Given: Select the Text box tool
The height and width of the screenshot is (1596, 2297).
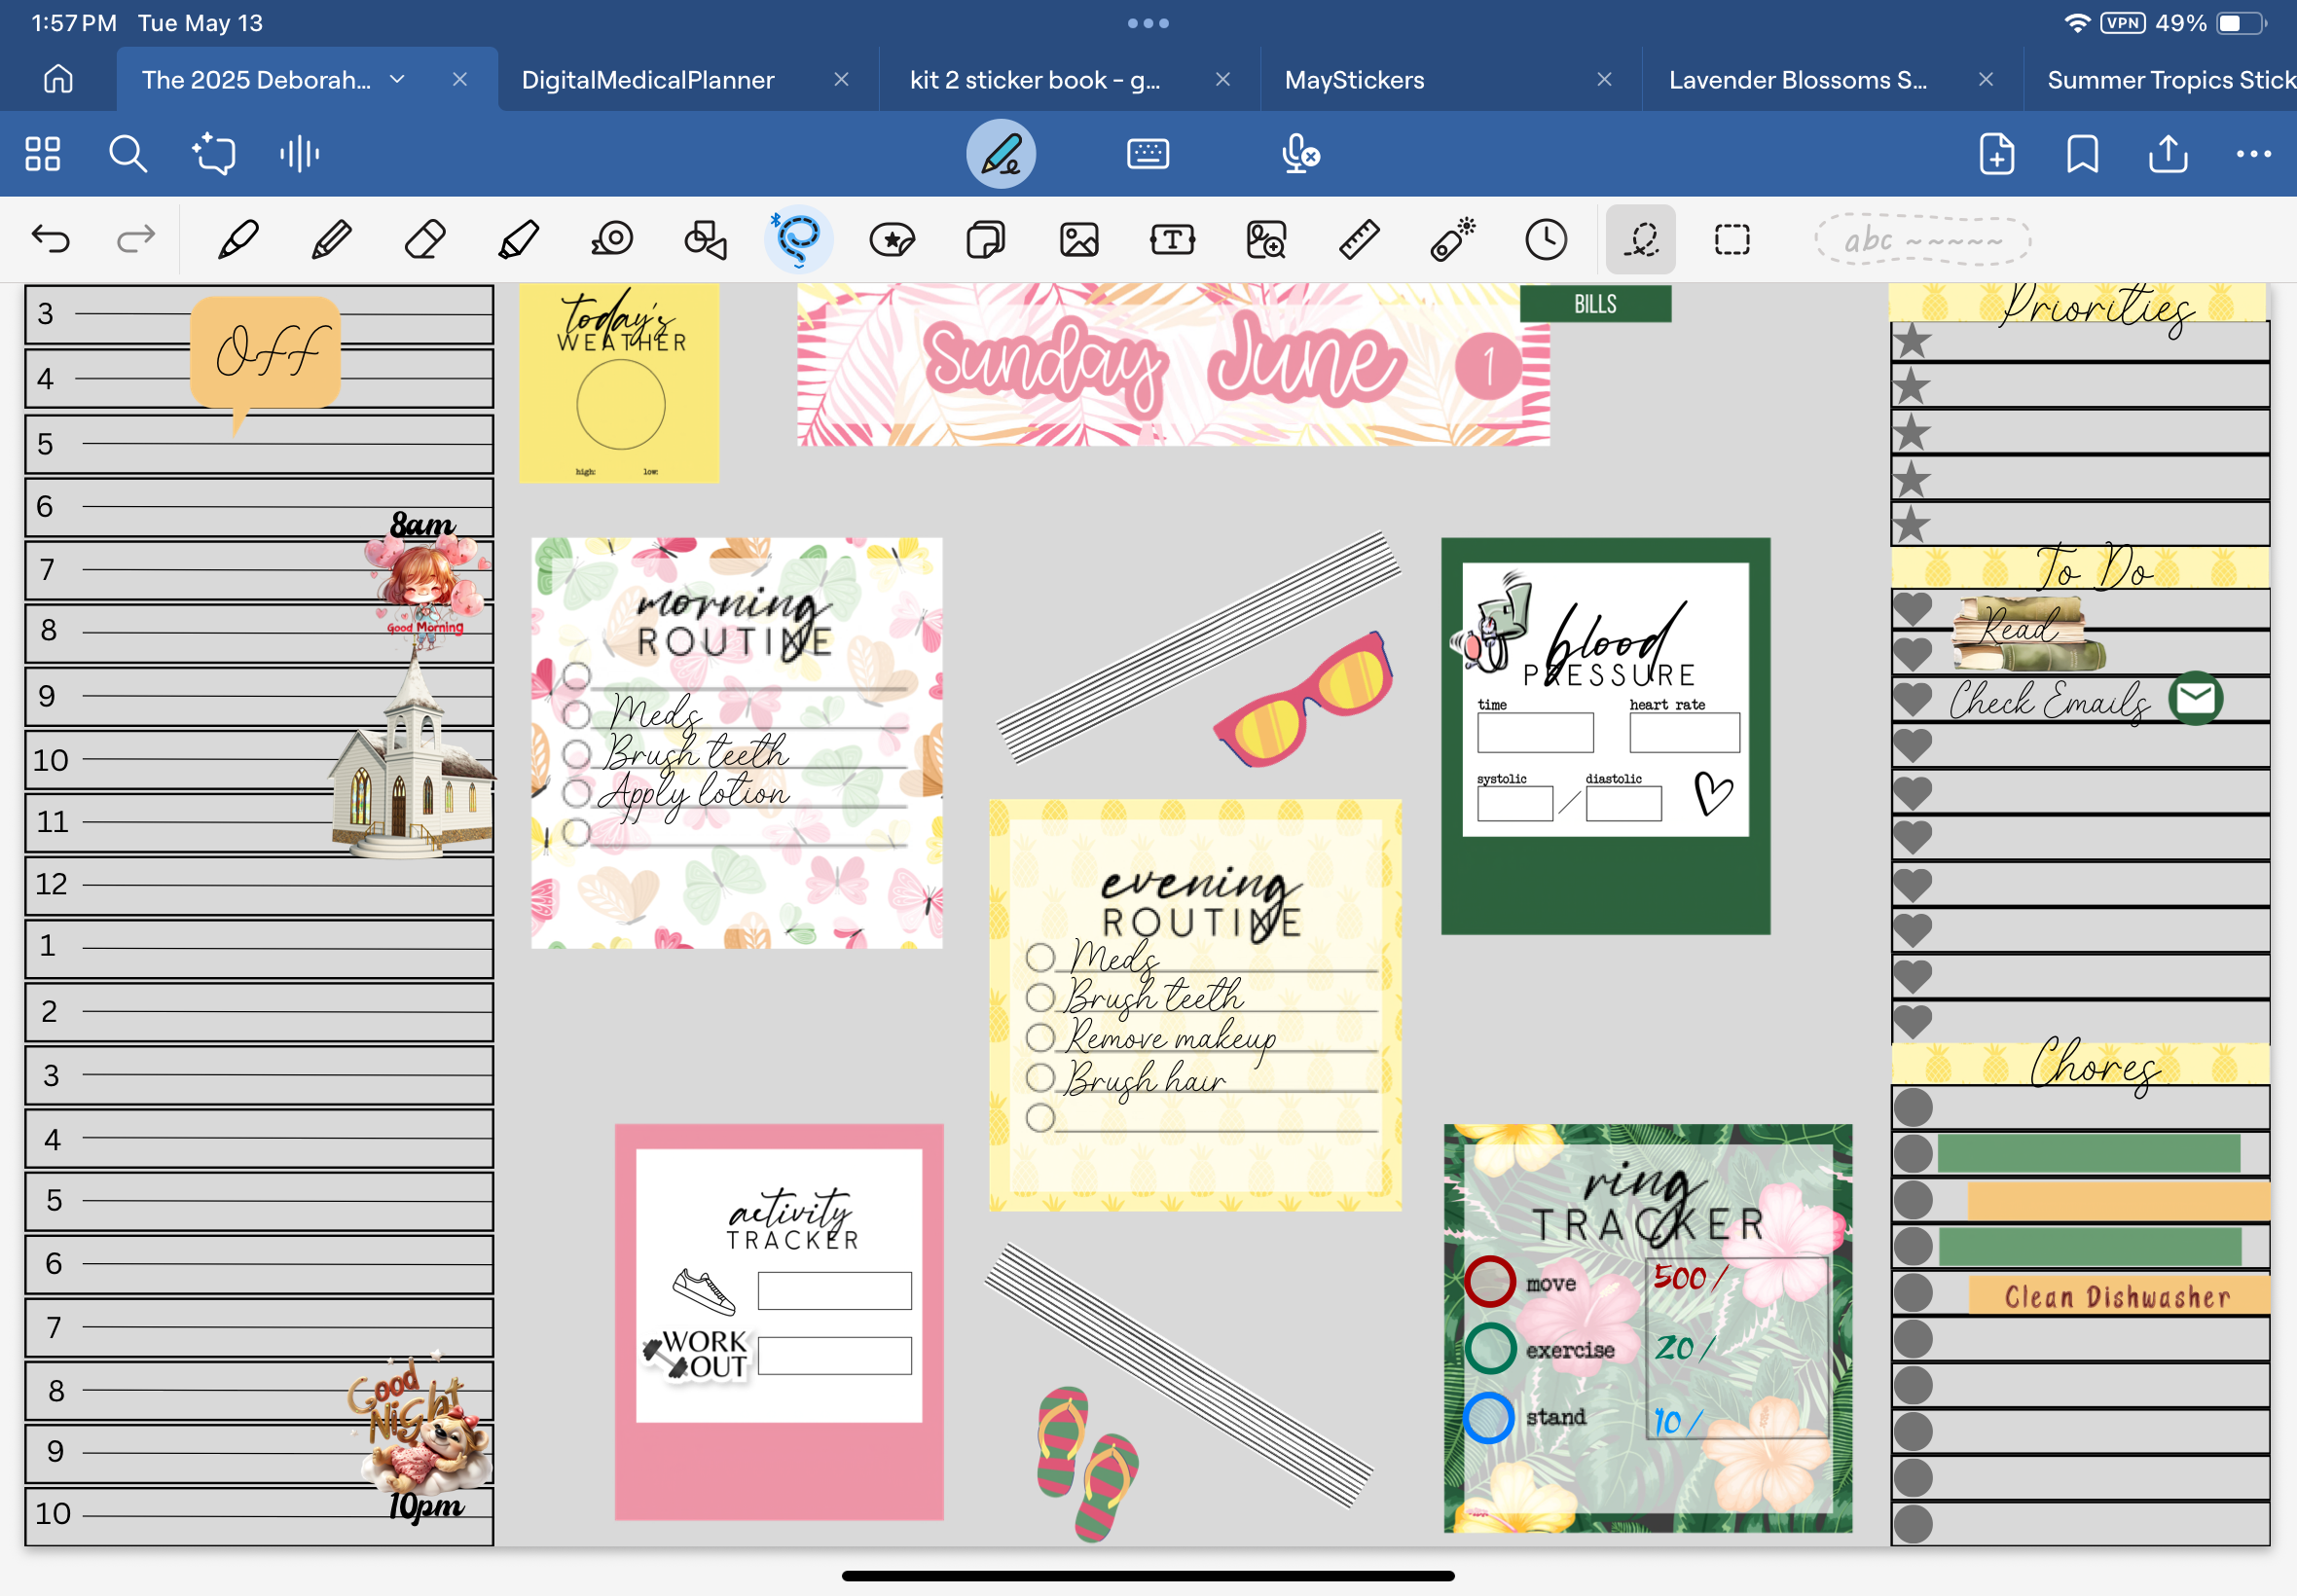Looking at the screenshot, I should (1172, 240).
